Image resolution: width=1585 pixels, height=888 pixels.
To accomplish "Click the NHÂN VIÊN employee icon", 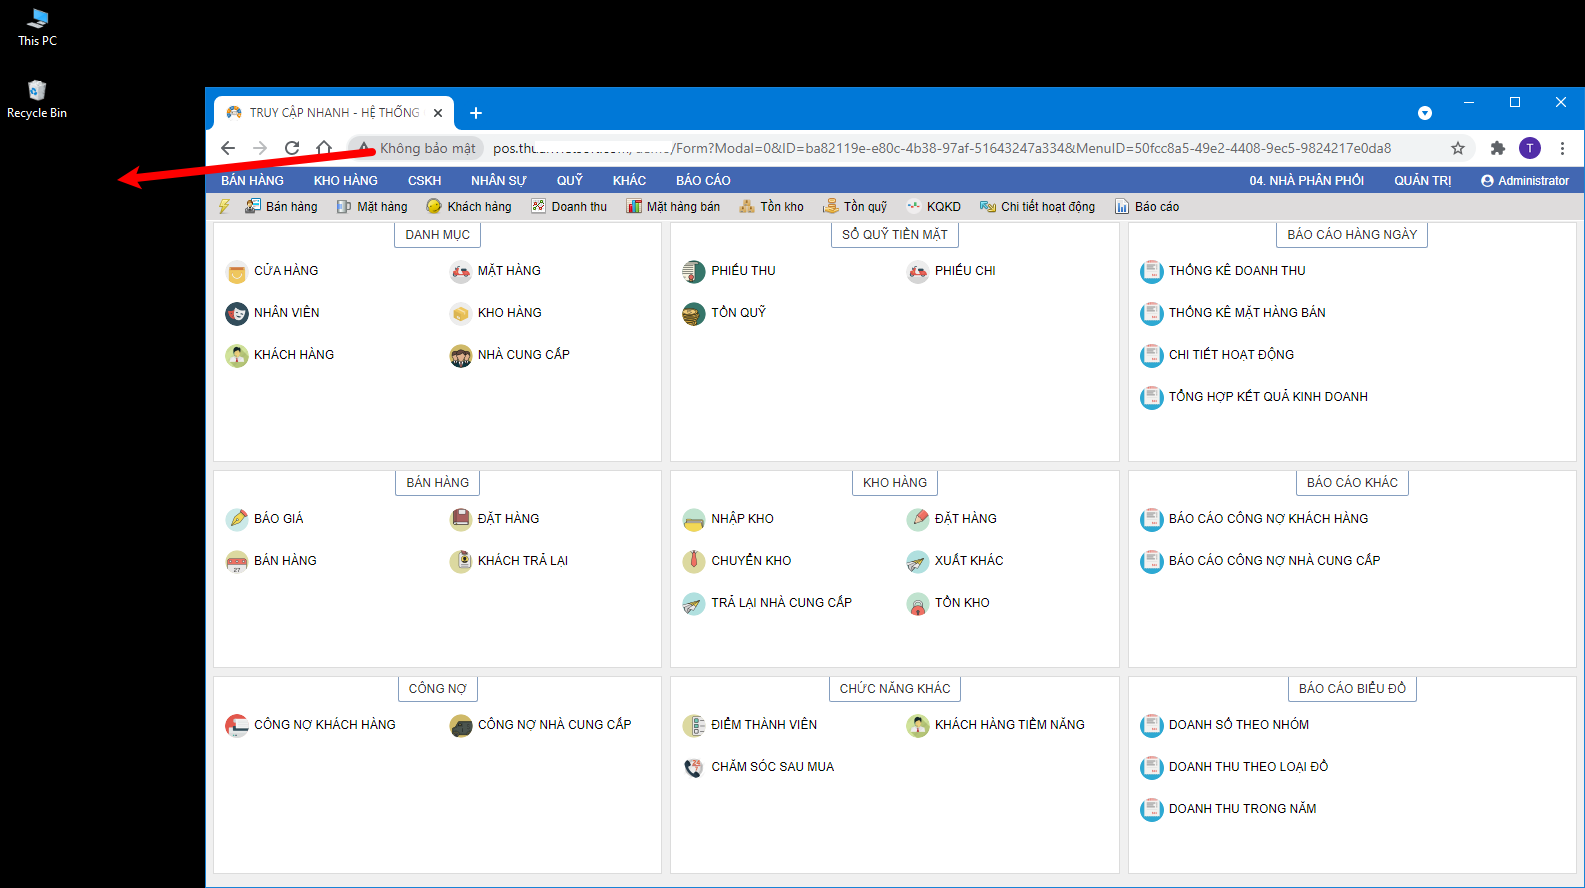I will 237,314.
